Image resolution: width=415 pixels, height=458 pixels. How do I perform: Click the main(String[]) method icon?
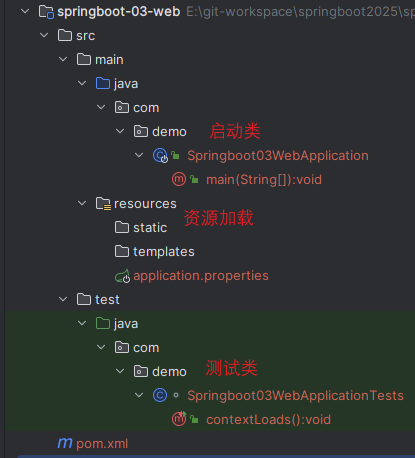(x=179, y=179)
